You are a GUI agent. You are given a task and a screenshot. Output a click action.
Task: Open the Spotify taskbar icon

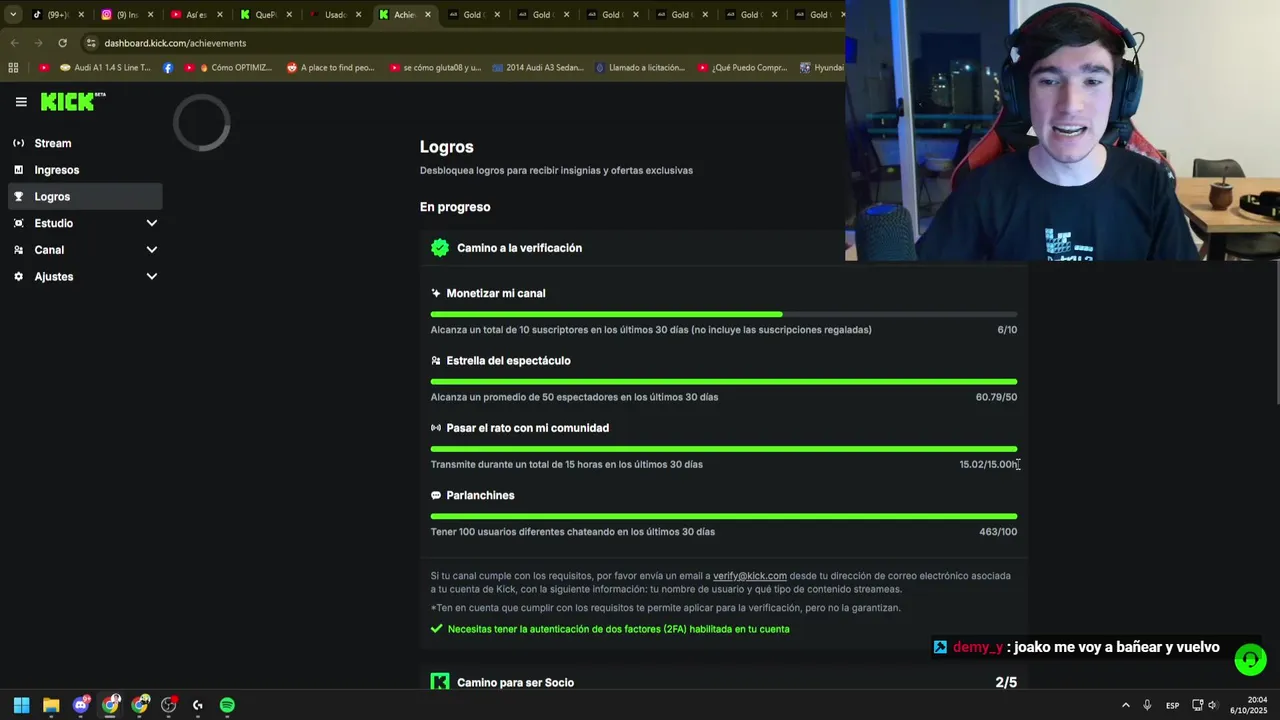pos(227,705)
